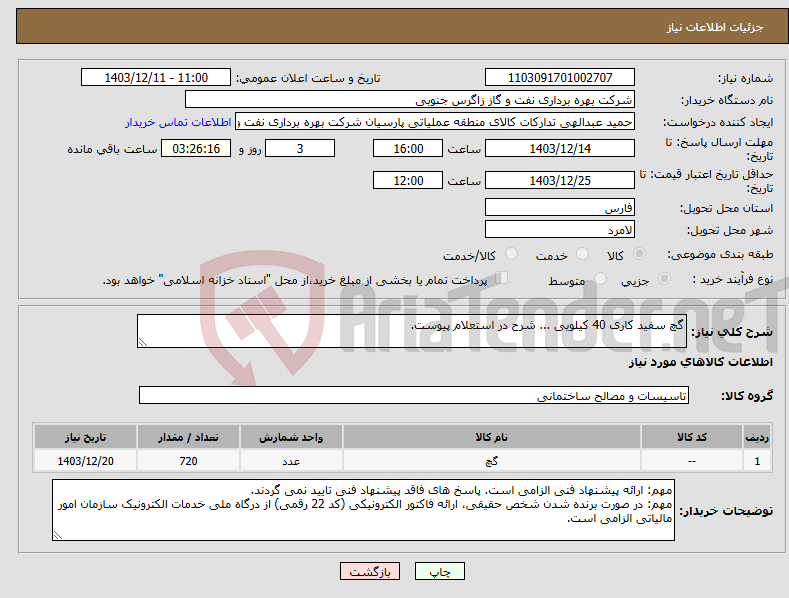This screenshot has height=598, width=789.
Task: Click the announcement date field 1403/12/11 - 11:00
Action: 156,78
